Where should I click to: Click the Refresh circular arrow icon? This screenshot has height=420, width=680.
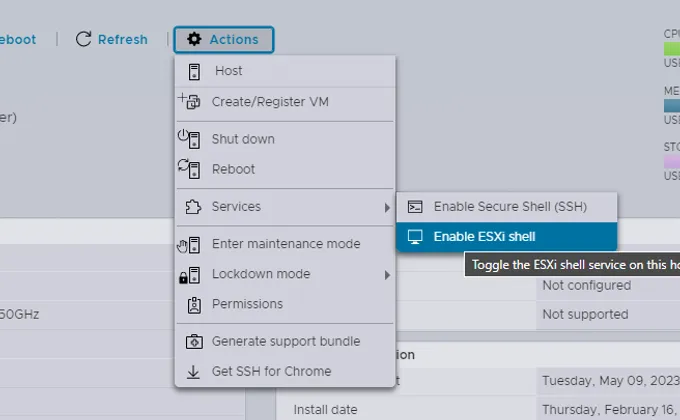pos(83,39)
